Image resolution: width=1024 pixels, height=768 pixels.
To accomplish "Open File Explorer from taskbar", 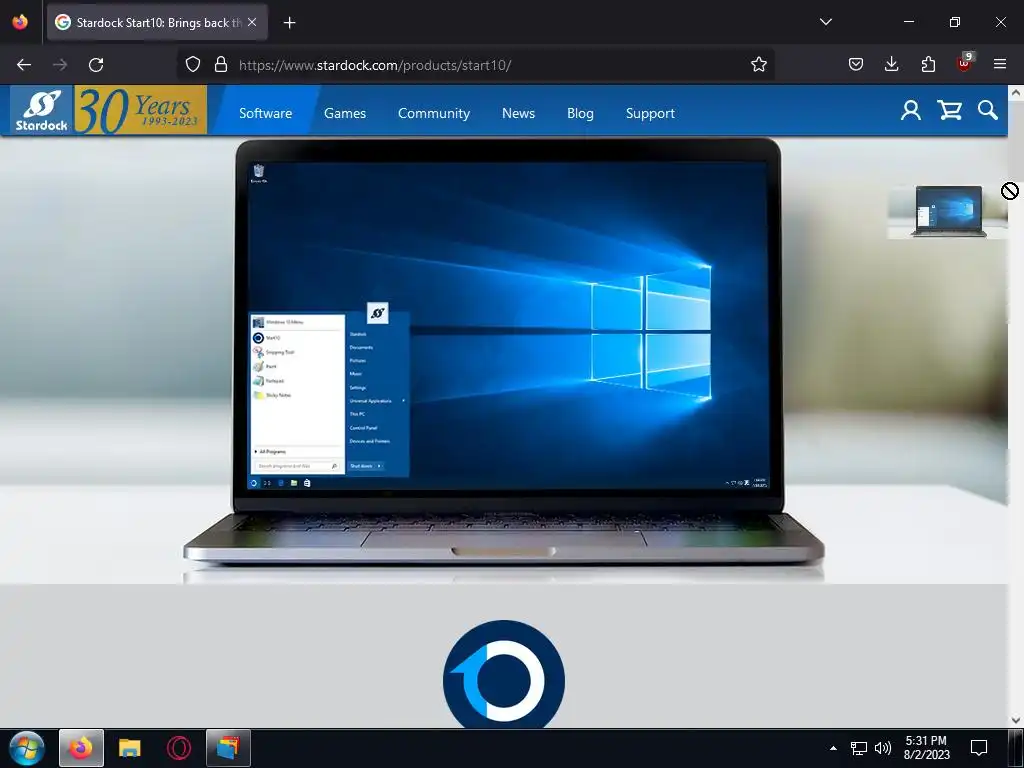I will 130,748.
